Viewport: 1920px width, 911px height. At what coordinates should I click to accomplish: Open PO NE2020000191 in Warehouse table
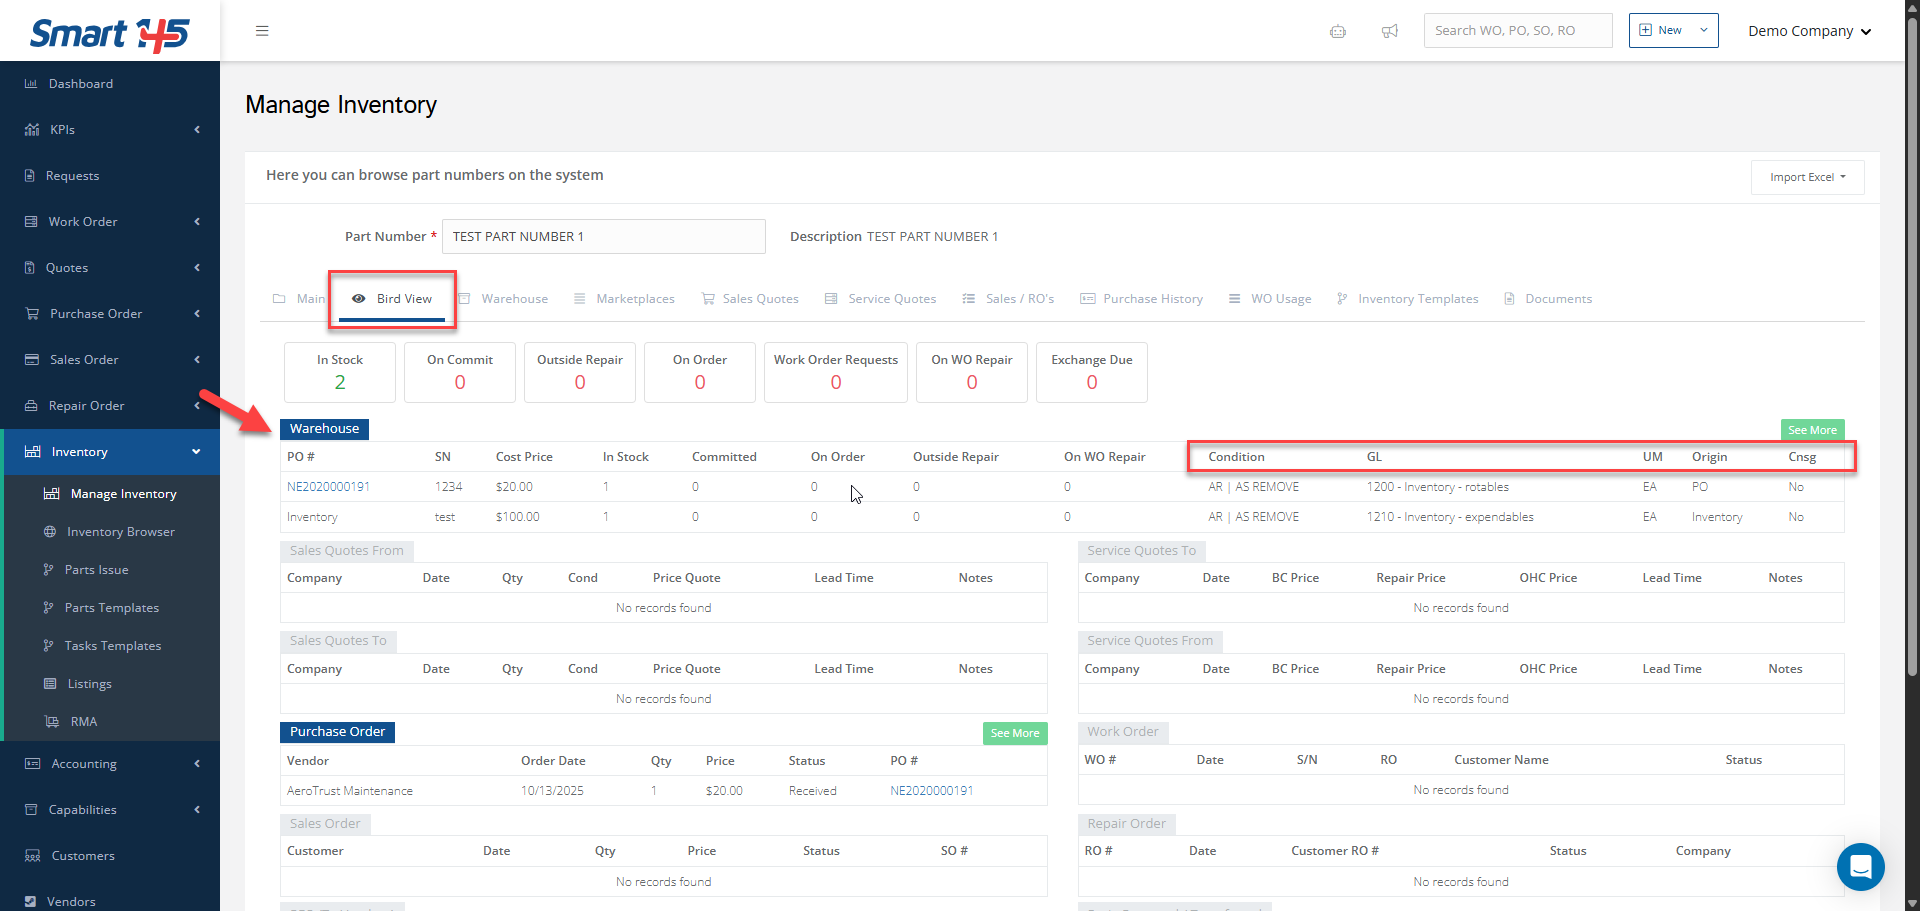click(328, 487)
